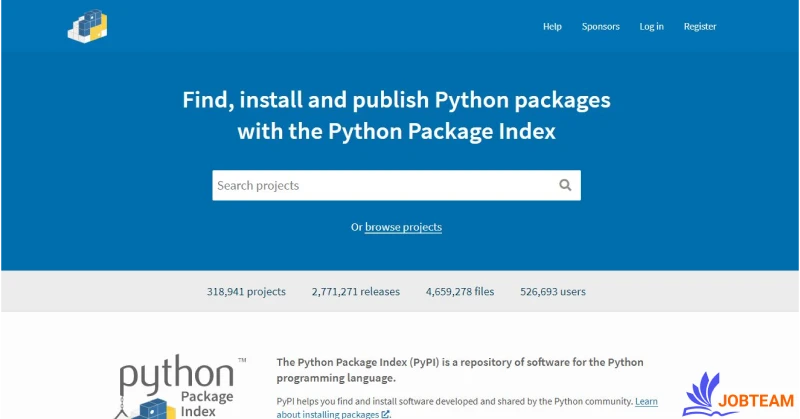800x419 pixels.
Task: Click the 526,693 users statistic
Action: (553, 292)
